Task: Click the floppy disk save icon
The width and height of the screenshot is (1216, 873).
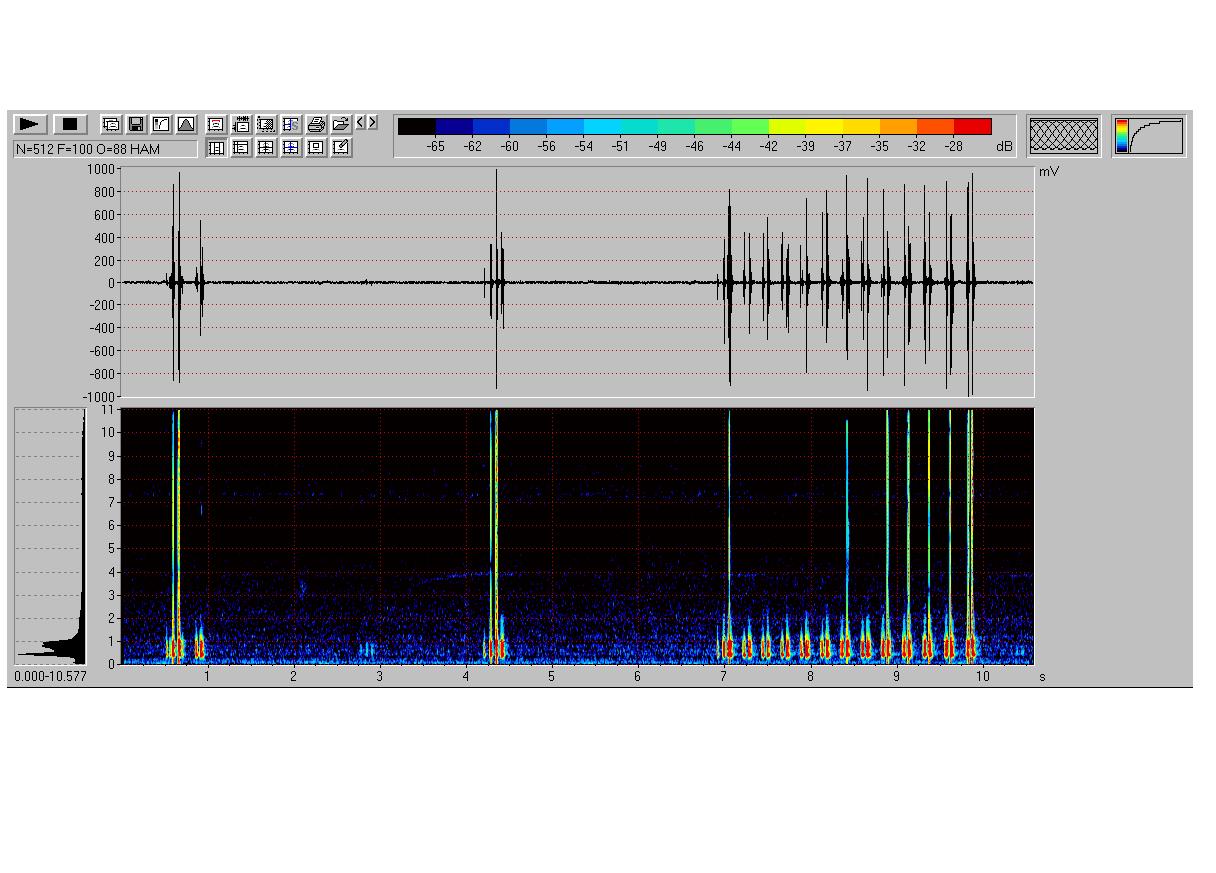Action: click(x=136, y=124)
